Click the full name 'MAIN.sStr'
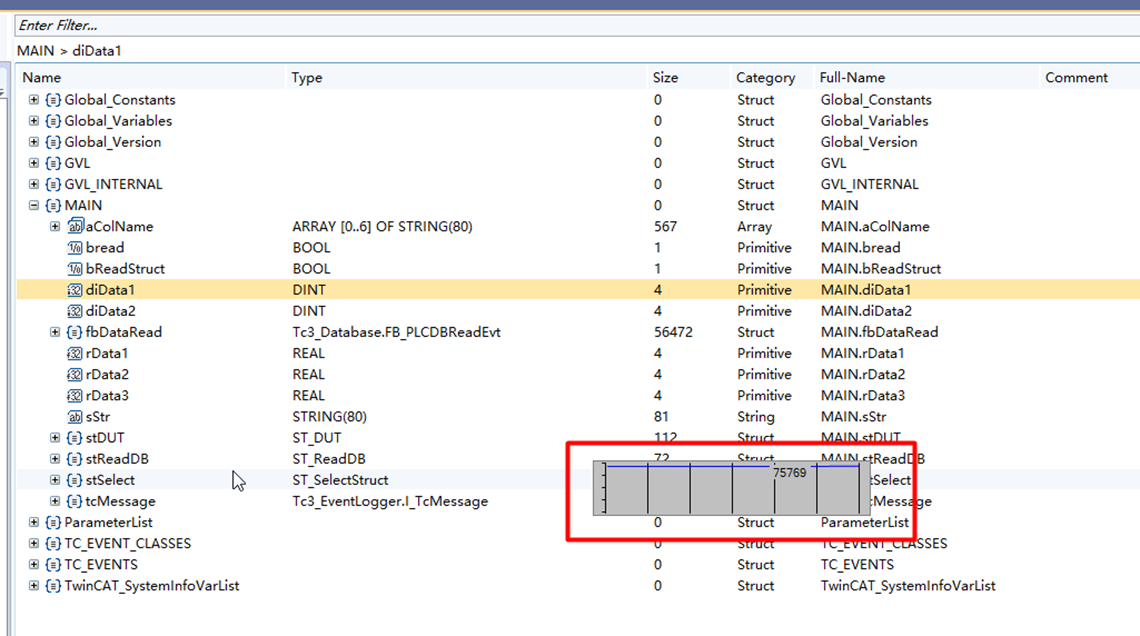The image size is (1140, 636). coord(854,416)
